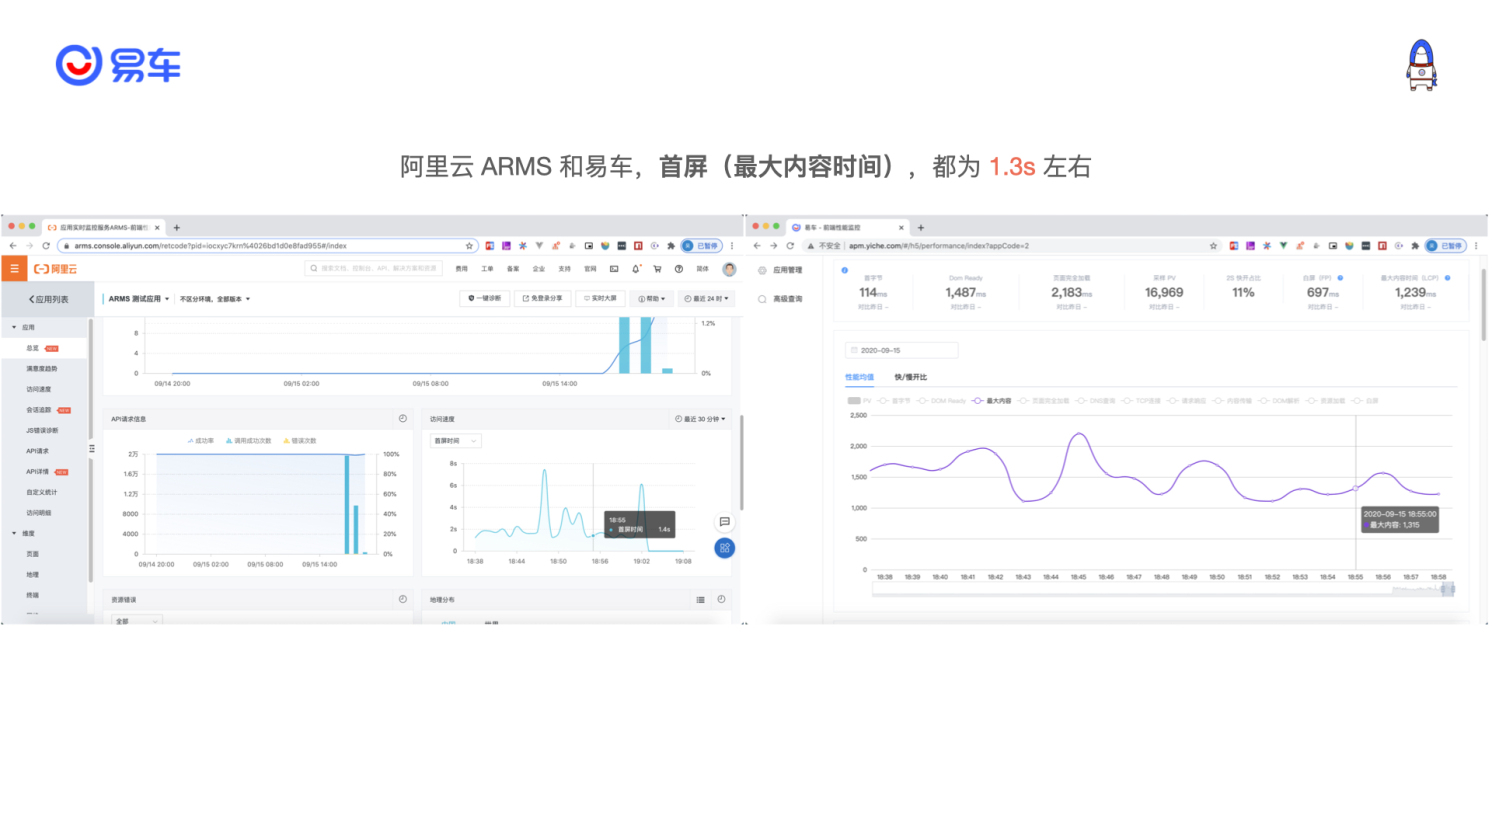Open a new tab in ARMS browser window
Screen dimensions: 1492x839
point(177,228)
